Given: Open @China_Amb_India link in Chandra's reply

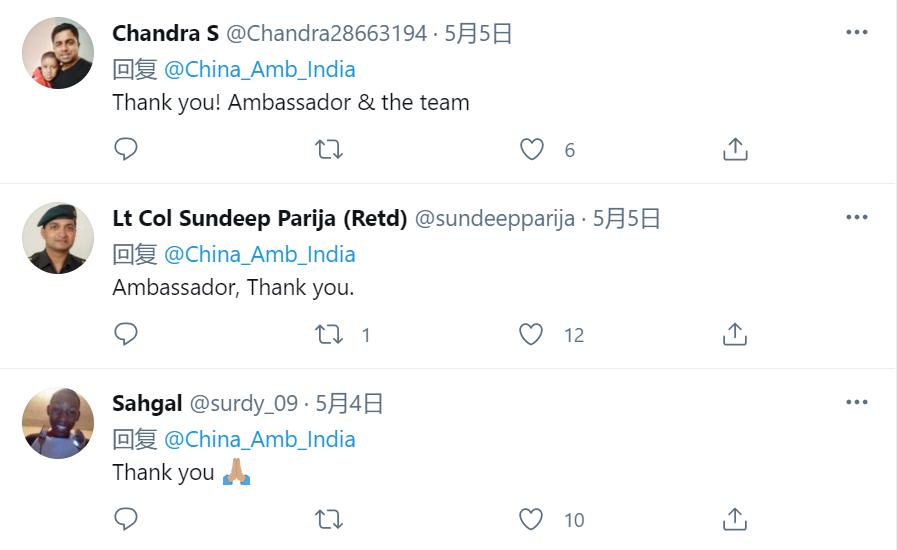Looking at the screenshot, I should point(259,69).
